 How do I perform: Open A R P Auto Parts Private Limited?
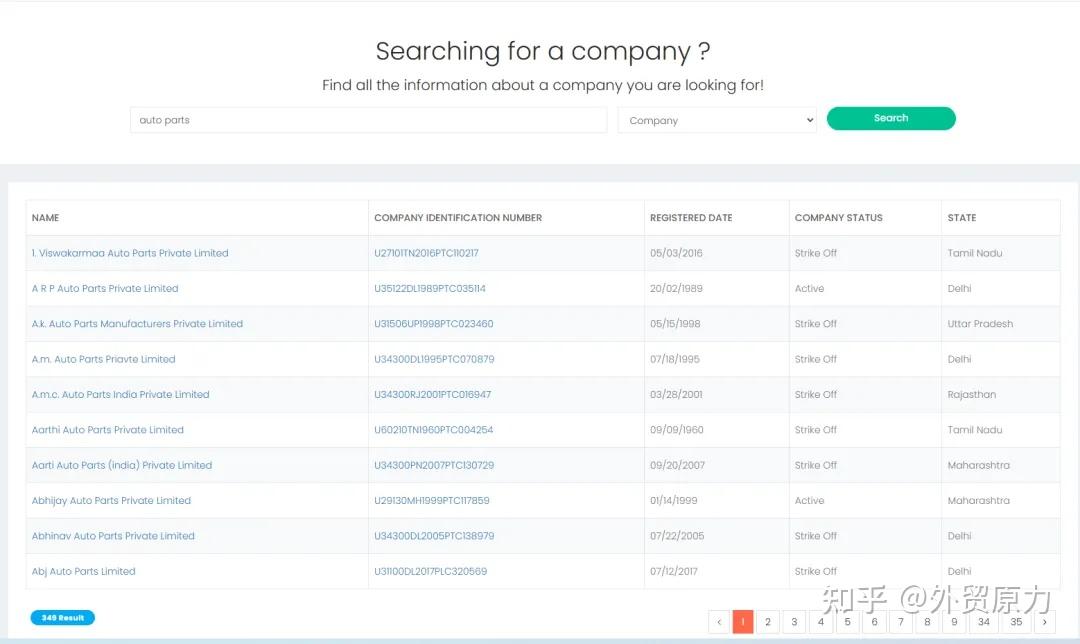pos(105,289)
